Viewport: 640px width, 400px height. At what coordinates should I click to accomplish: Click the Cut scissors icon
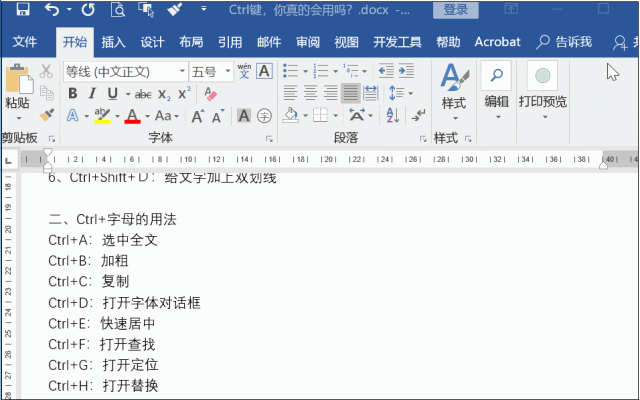(46, 71)
